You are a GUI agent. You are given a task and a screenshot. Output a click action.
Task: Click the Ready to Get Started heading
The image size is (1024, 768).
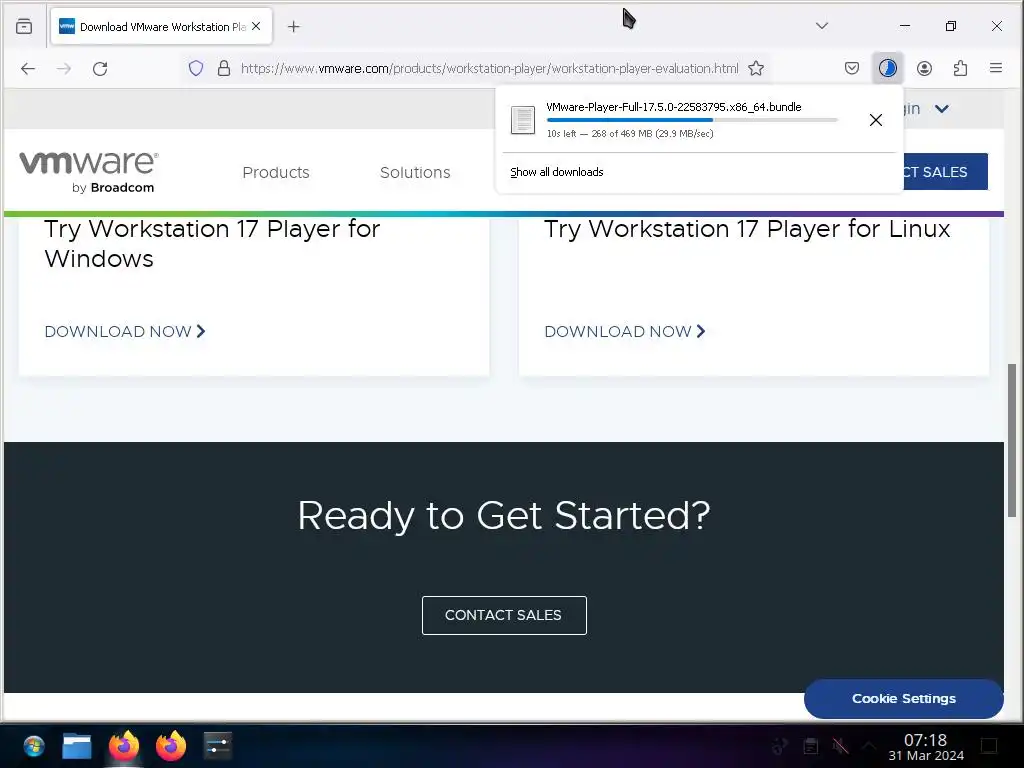click(504, 516)
